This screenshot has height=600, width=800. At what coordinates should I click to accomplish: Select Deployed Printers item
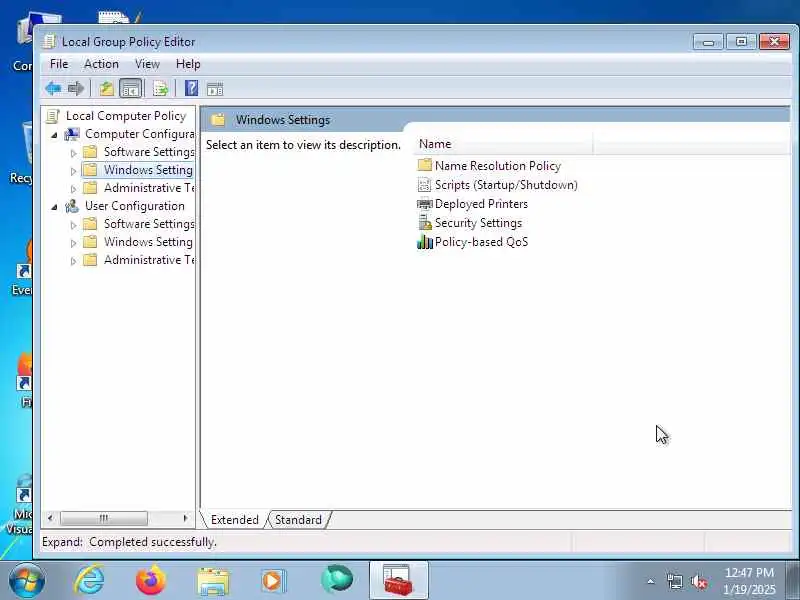coord(472,204)
